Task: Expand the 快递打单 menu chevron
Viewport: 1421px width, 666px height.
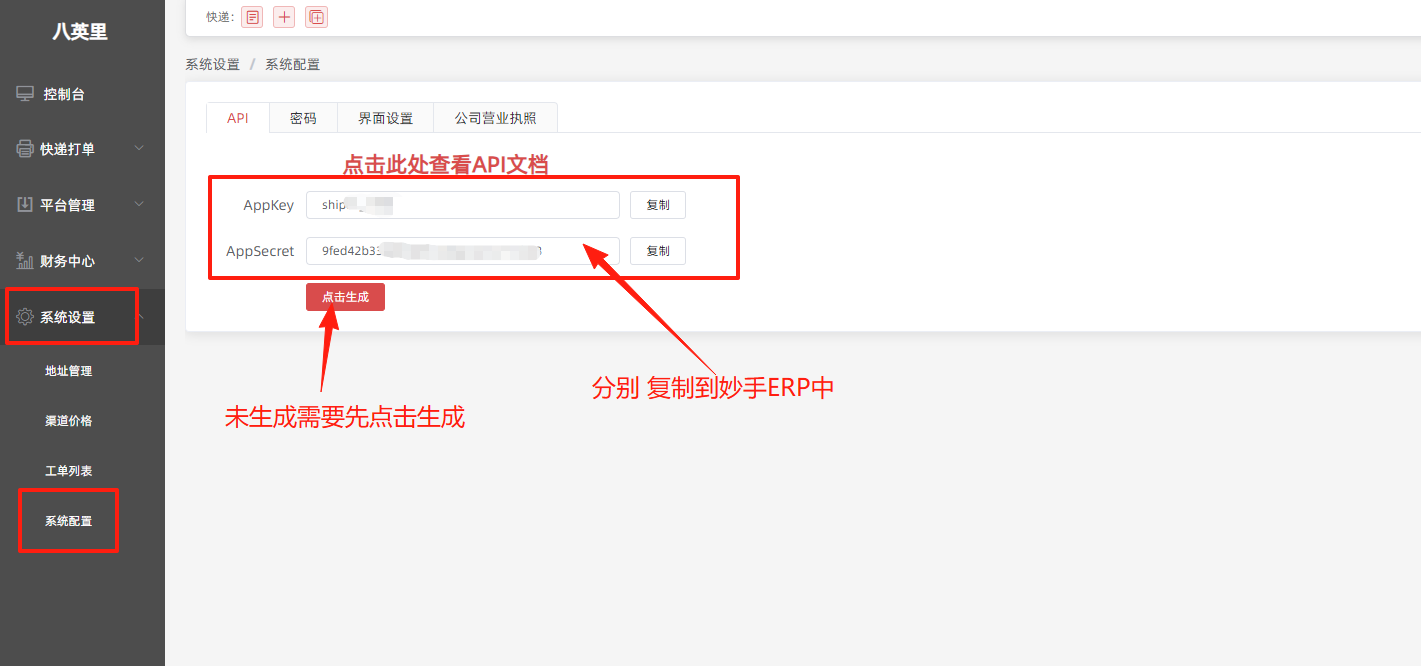Action: (x=139, y=149)
